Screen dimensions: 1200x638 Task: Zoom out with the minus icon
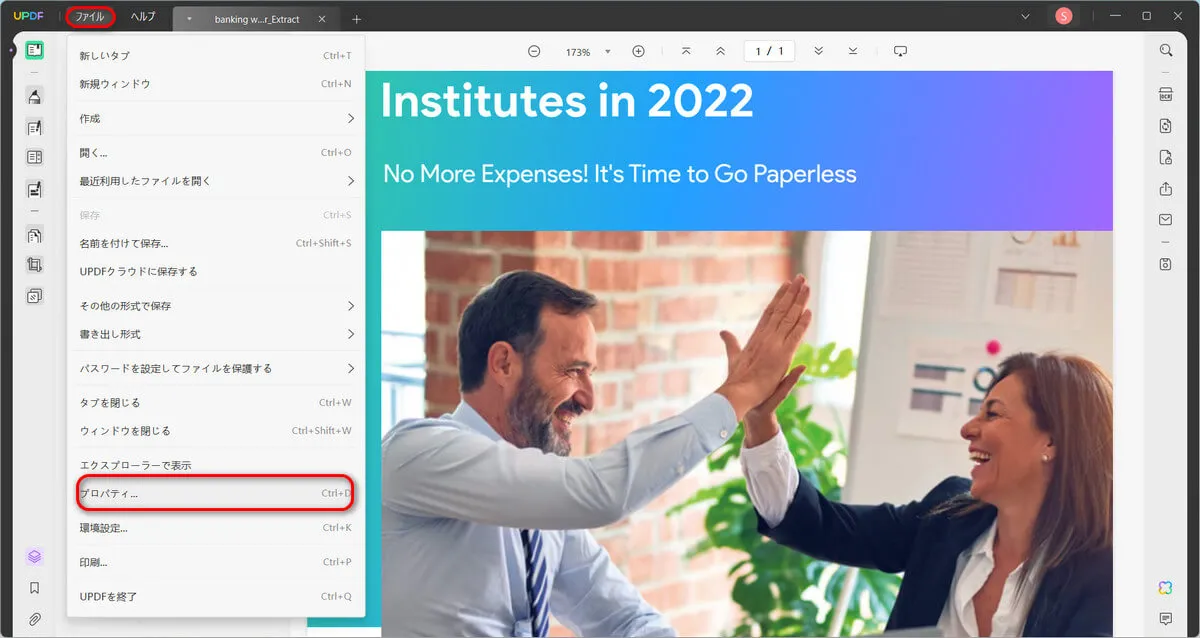534,52
